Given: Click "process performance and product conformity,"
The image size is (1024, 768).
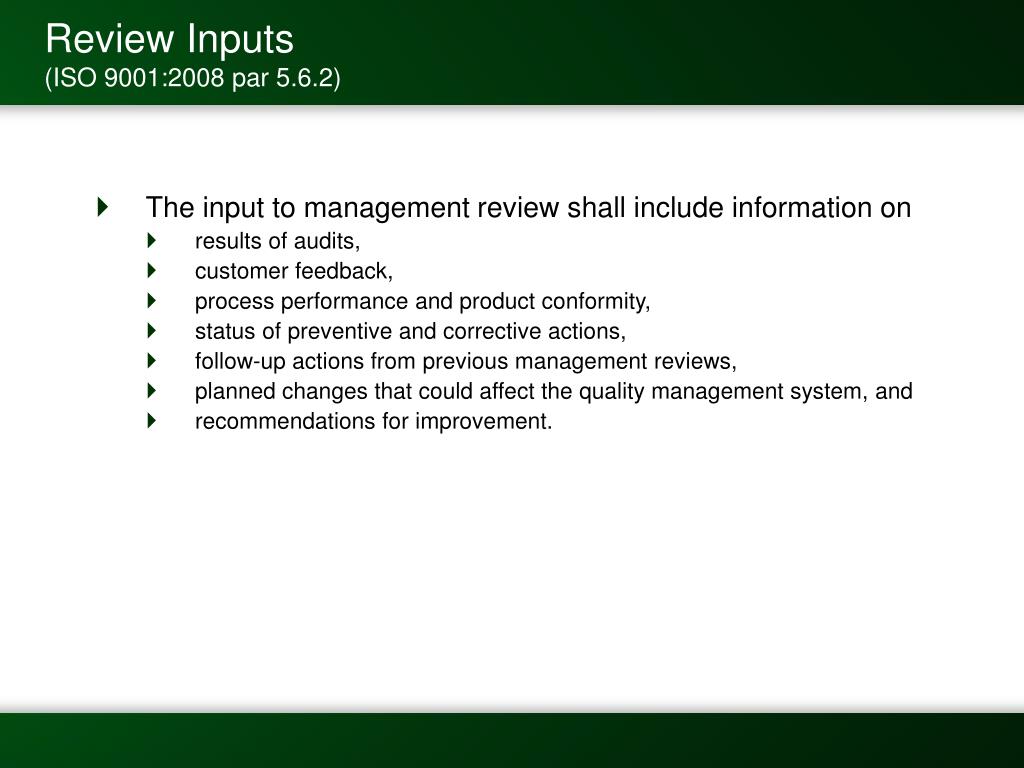Looking at the screenshot, I should 423,301.
